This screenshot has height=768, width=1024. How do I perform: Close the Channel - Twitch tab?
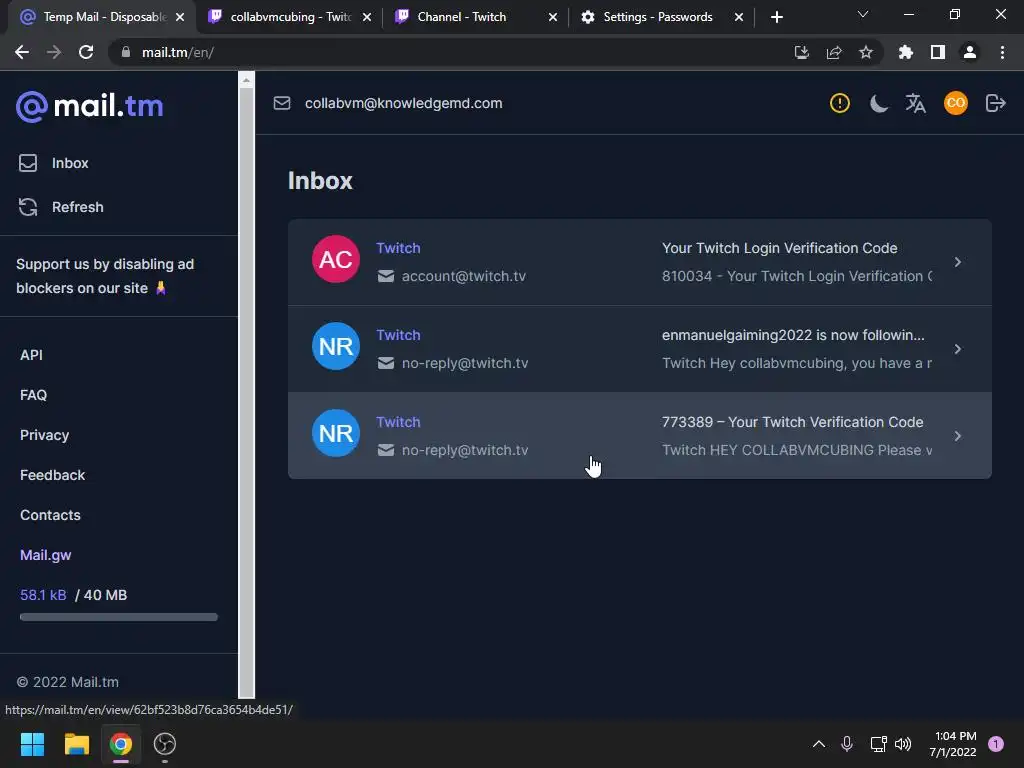pos(553,17)
